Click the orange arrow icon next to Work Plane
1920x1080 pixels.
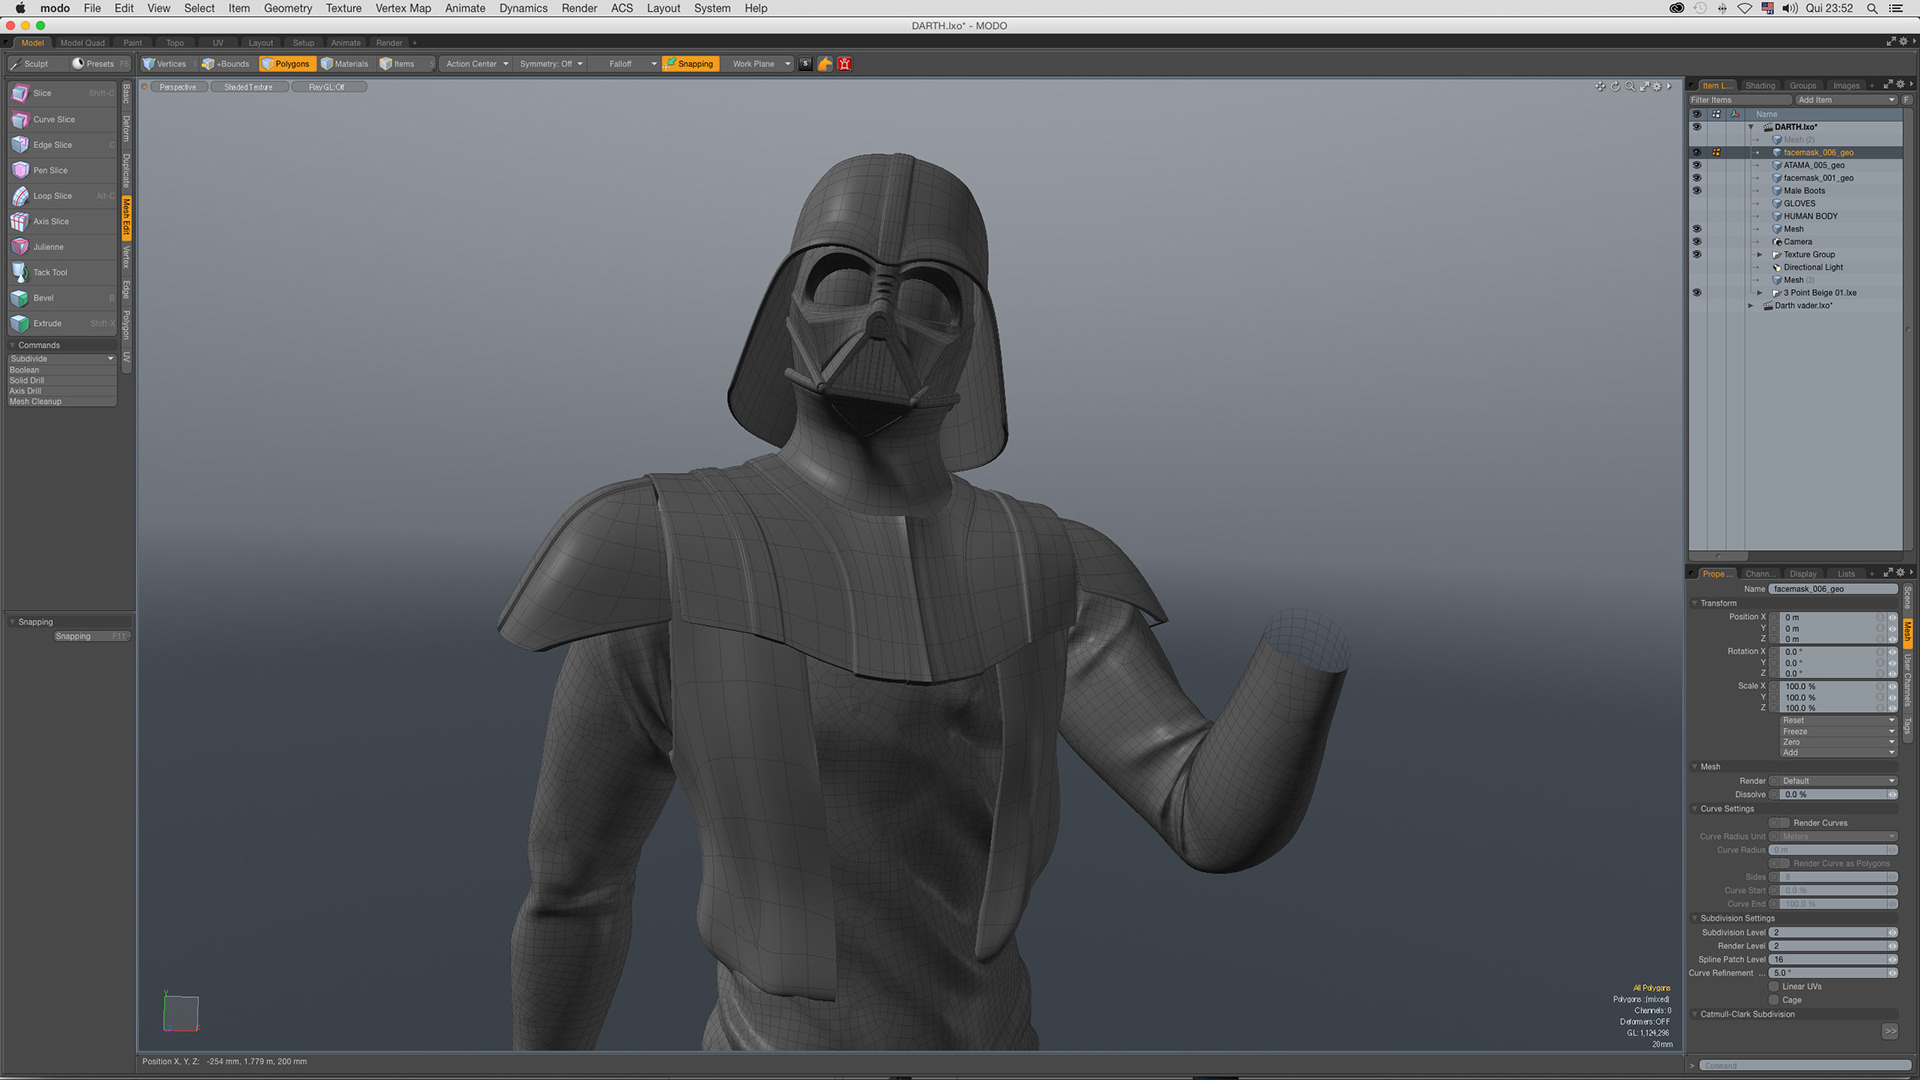tap(825, 64)
